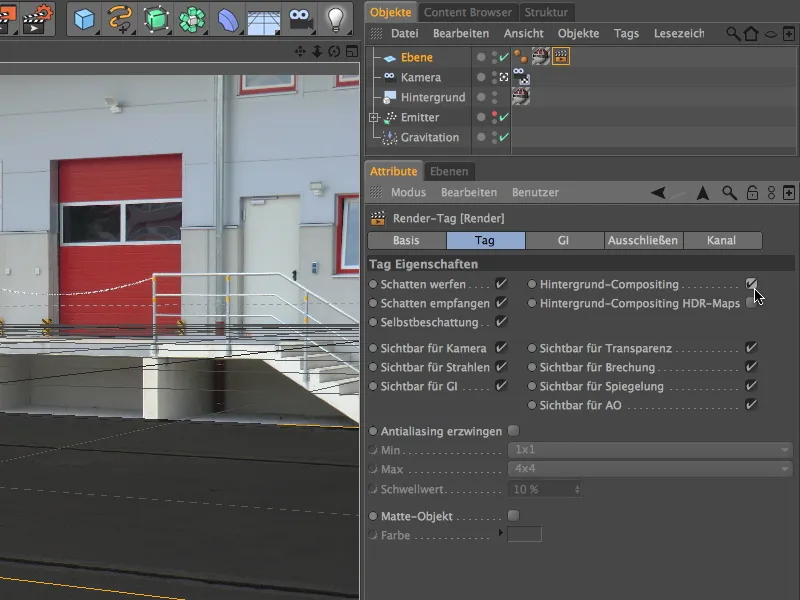Enable the Antialiasing erzwingen checkbox
800x600 pixels.
pyautogui.click(x=515, y=429)
